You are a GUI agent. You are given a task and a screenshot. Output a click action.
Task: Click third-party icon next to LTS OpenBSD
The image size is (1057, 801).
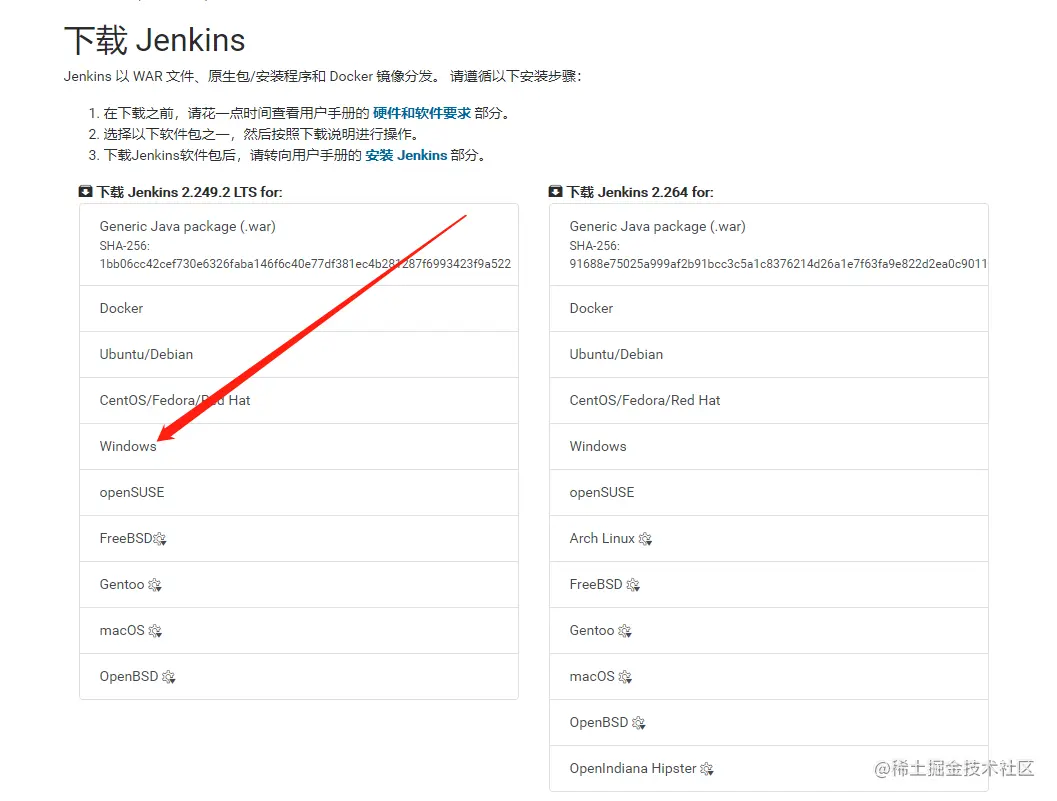tap(169, 676)
